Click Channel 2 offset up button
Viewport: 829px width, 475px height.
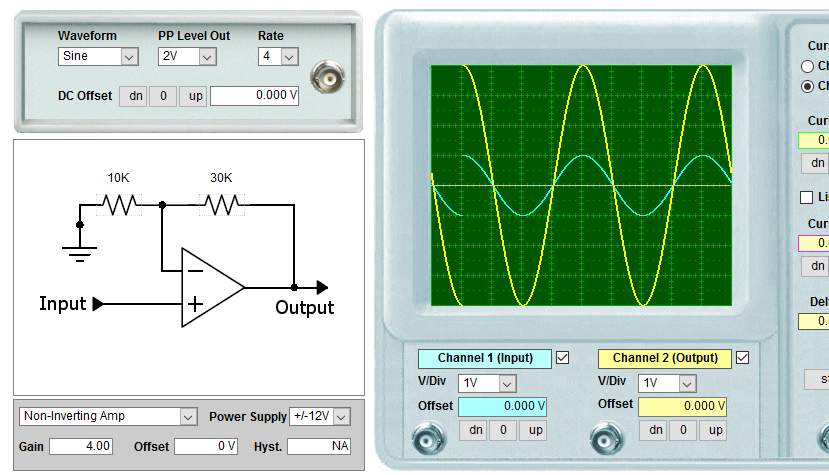click(x=715, y=430)
